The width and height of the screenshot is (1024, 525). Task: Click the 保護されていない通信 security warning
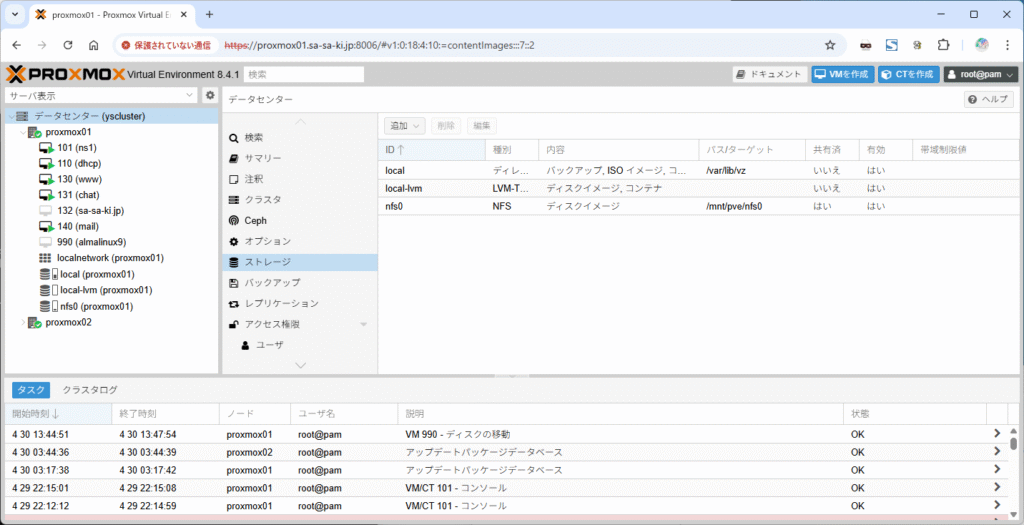click(167, 45)
